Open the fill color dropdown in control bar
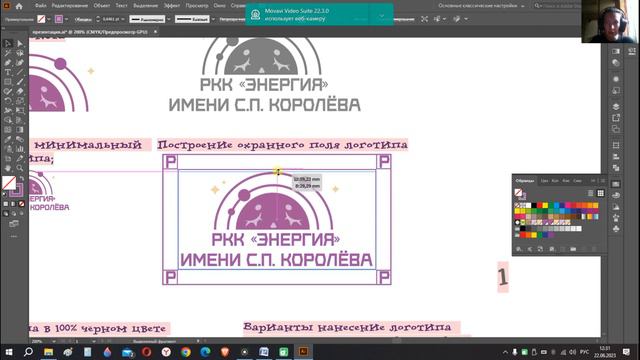This screenshot has height=360, width=640. (49, 19)
